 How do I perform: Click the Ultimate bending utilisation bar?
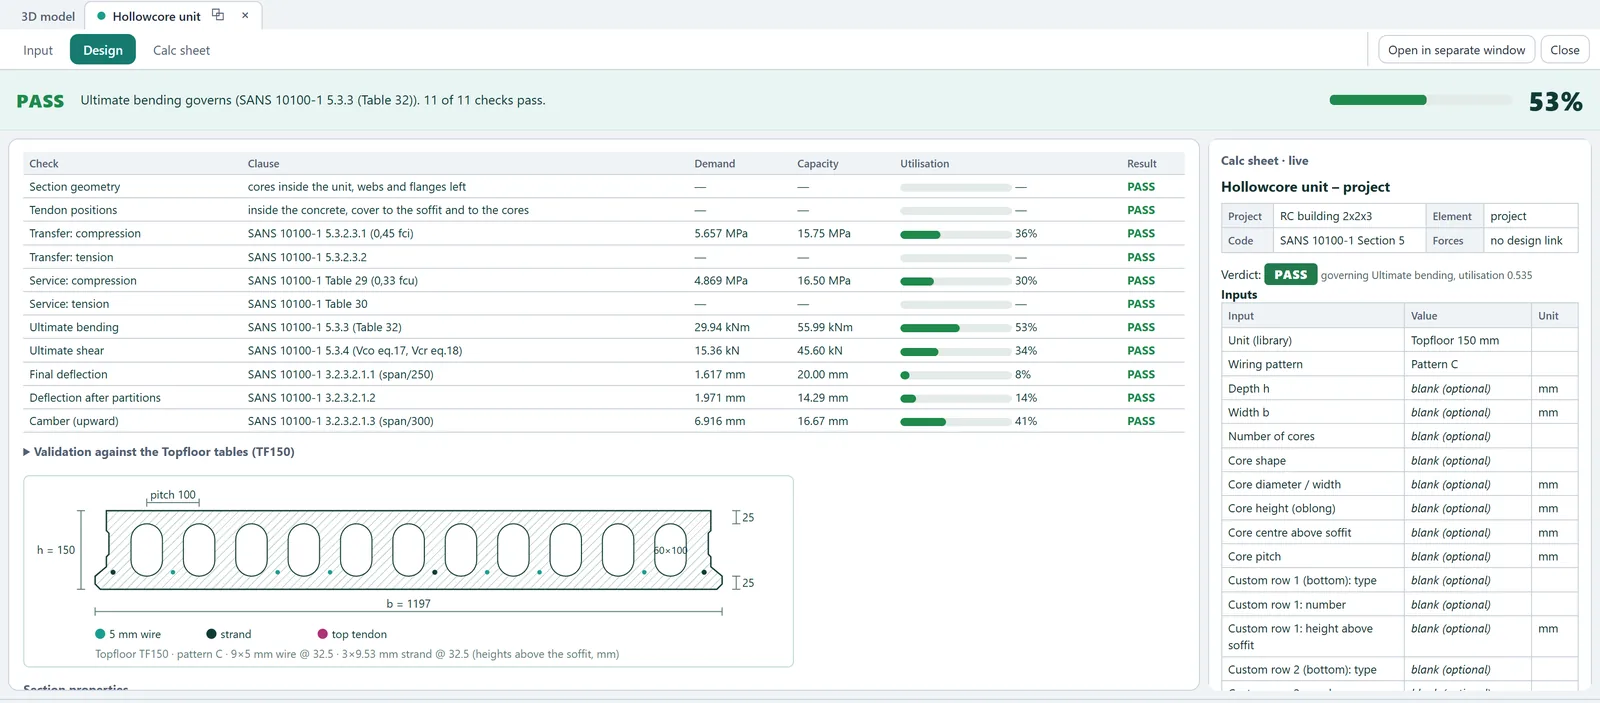tap(956, 328)
